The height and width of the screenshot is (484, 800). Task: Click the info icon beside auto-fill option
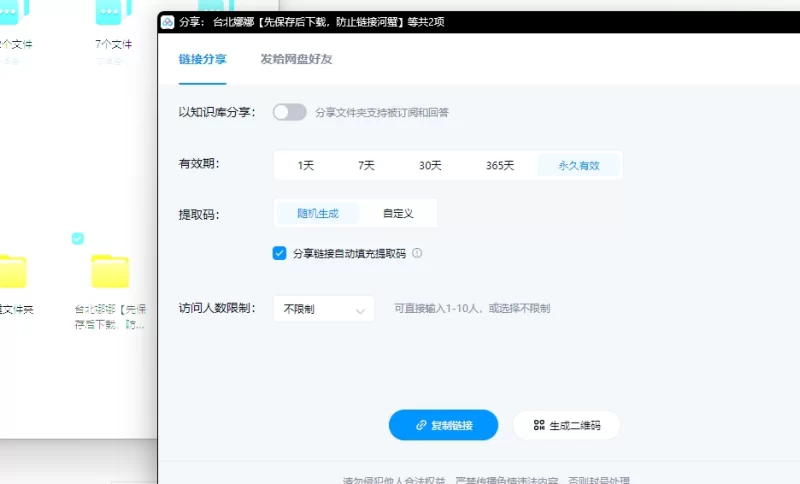[417, 253]
